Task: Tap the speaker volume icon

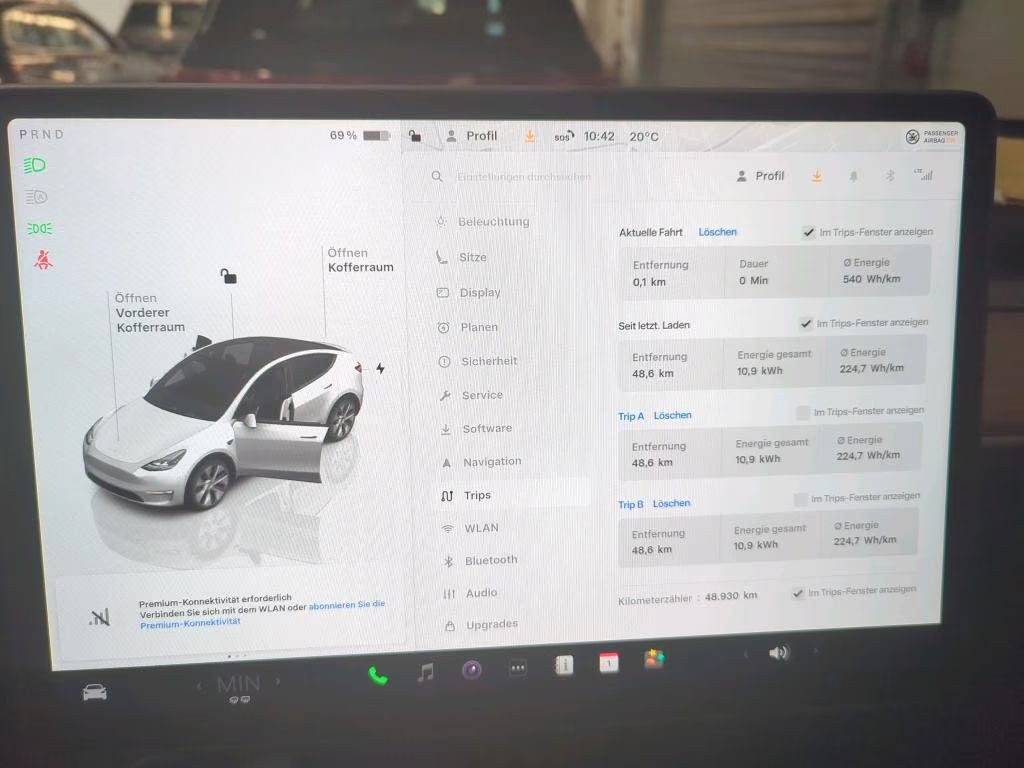Action: pos(778,653)
